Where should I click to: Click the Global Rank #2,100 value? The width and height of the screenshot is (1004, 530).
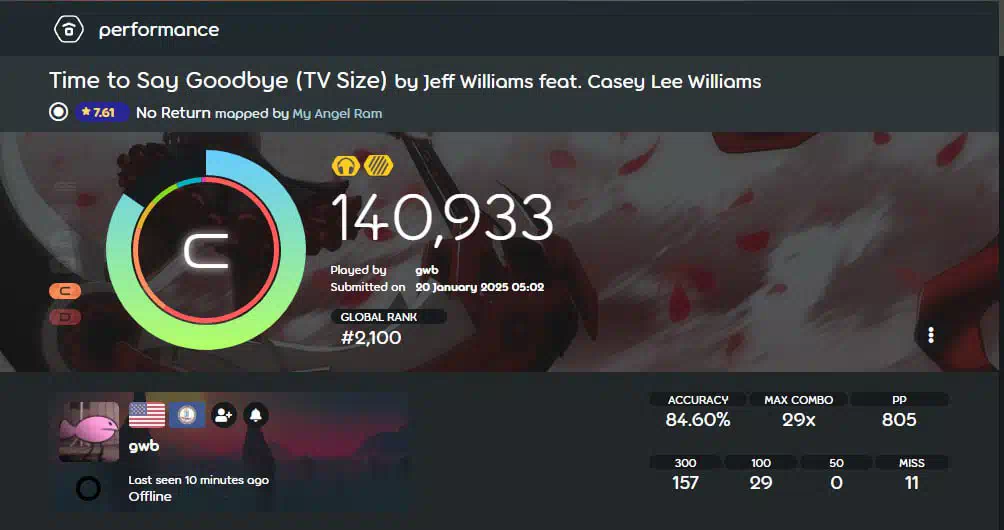point(371,338)
